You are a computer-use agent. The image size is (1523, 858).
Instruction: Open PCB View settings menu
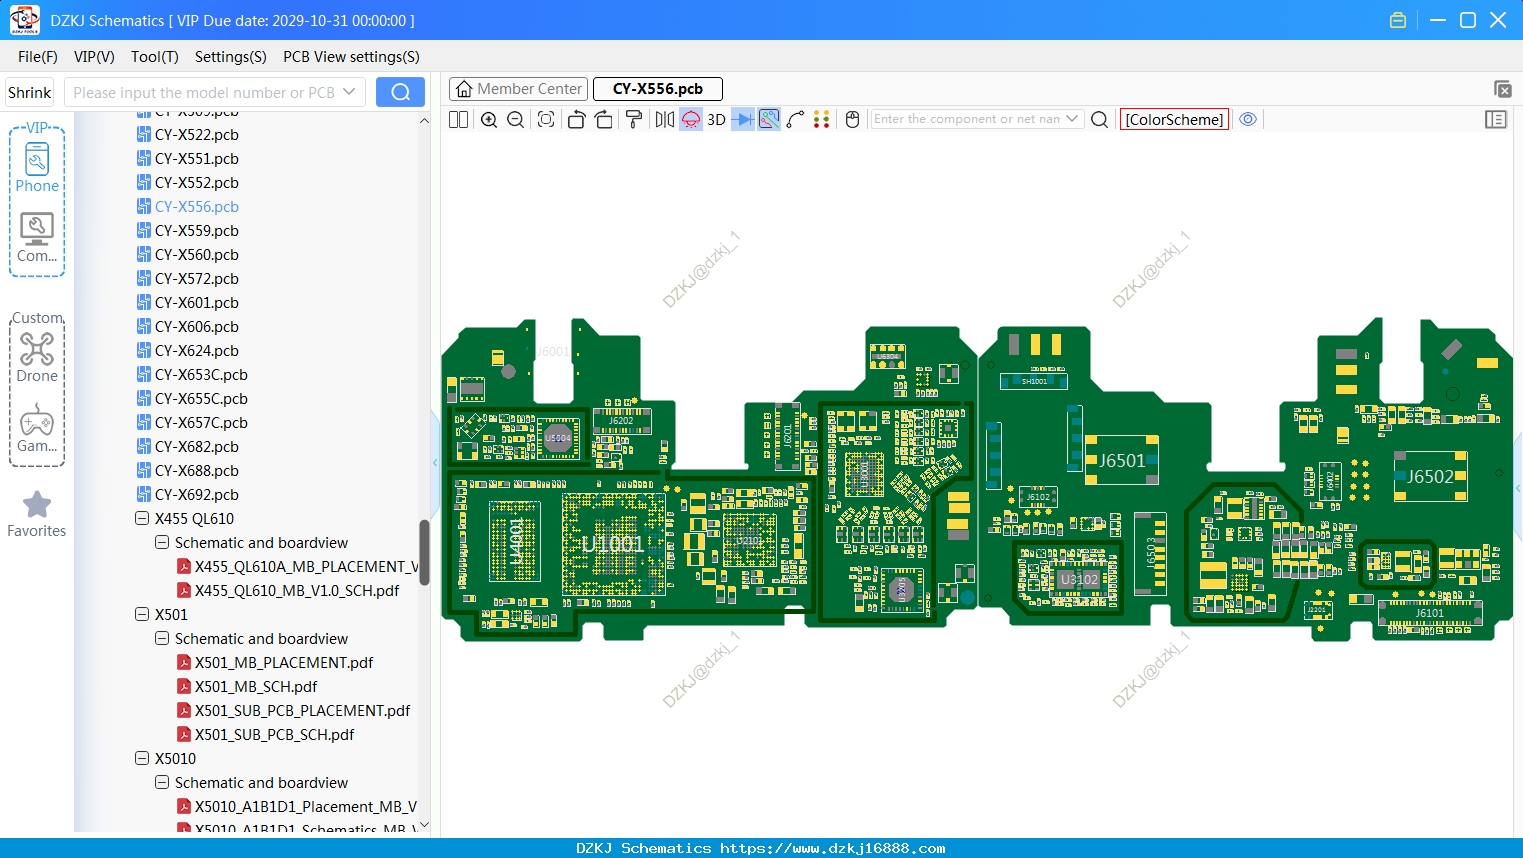click(351, 57)
